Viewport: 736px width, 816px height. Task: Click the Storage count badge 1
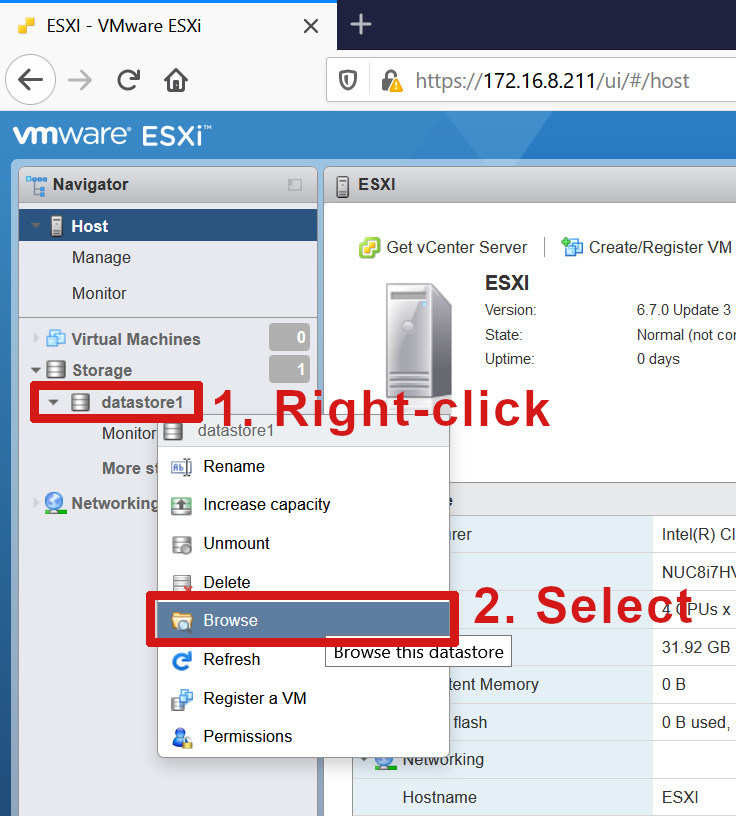coord(289,369)
